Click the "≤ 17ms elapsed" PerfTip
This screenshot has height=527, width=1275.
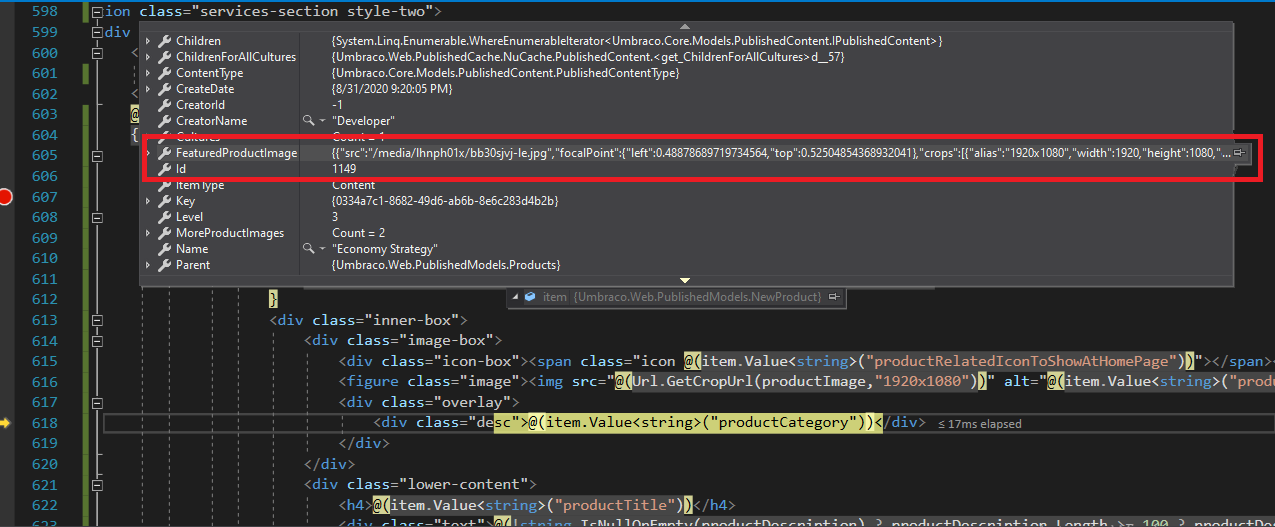(x=980, y=424)
